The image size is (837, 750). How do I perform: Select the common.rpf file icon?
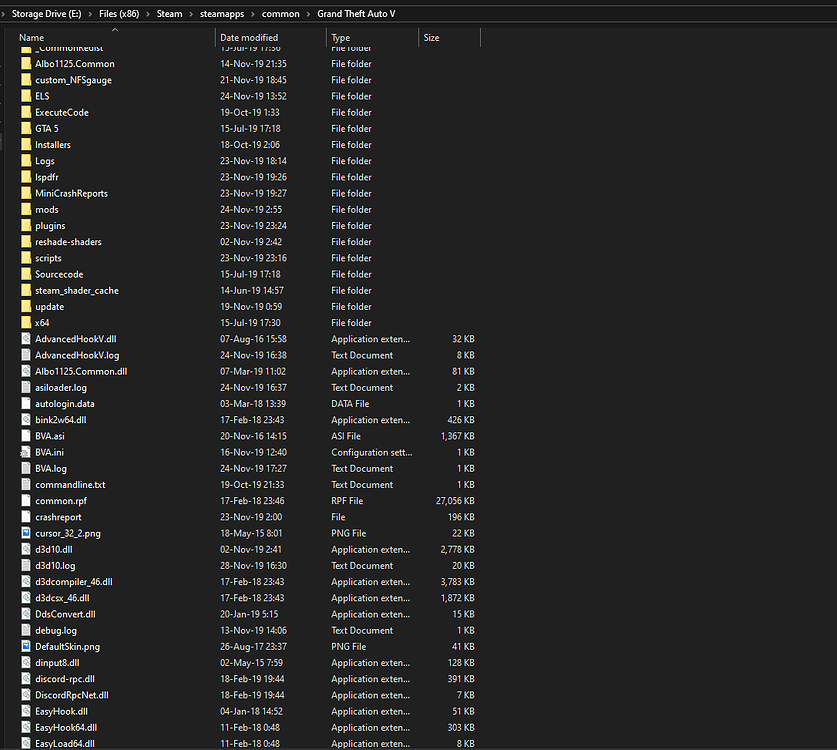click(25, 500)
